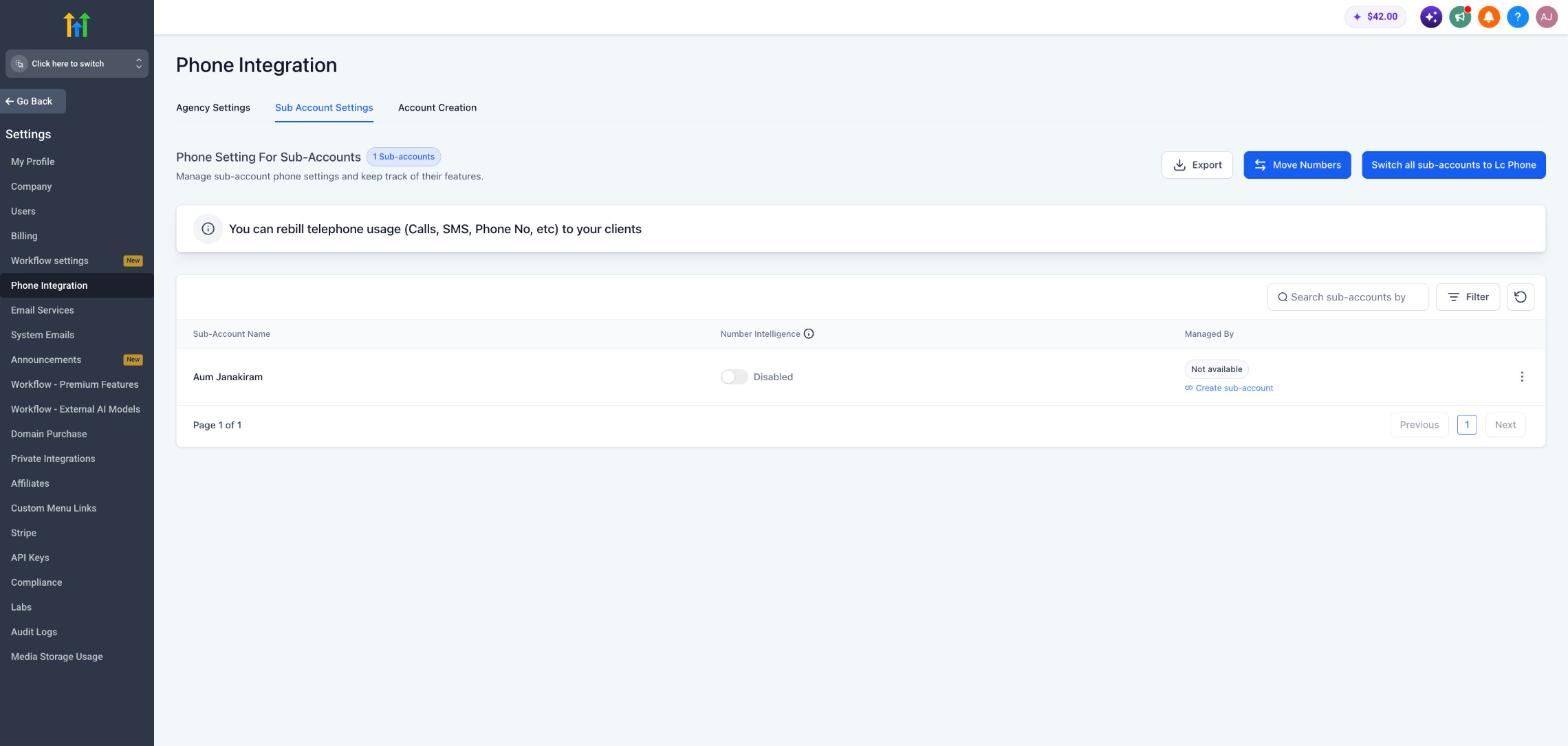Open the announcements megaphone icon
The width and height of the screenshot is (1568, 746).
(1460, 17)
